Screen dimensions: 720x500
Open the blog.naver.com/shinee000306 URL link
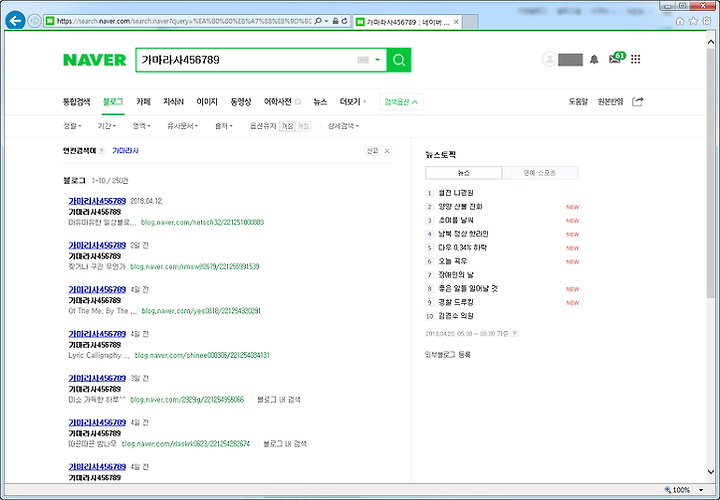(202, 355)
